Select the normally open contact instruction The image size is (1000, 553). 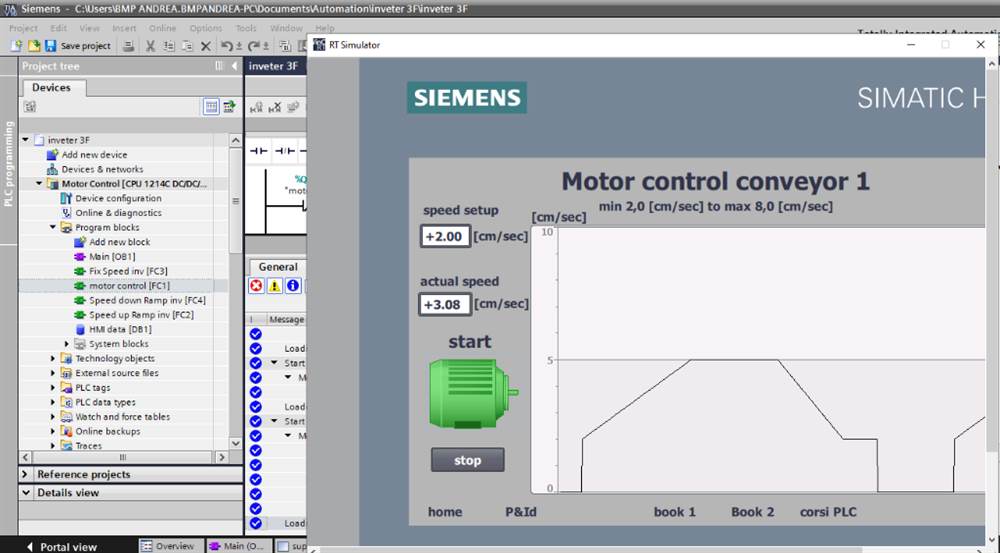(258, 151)
